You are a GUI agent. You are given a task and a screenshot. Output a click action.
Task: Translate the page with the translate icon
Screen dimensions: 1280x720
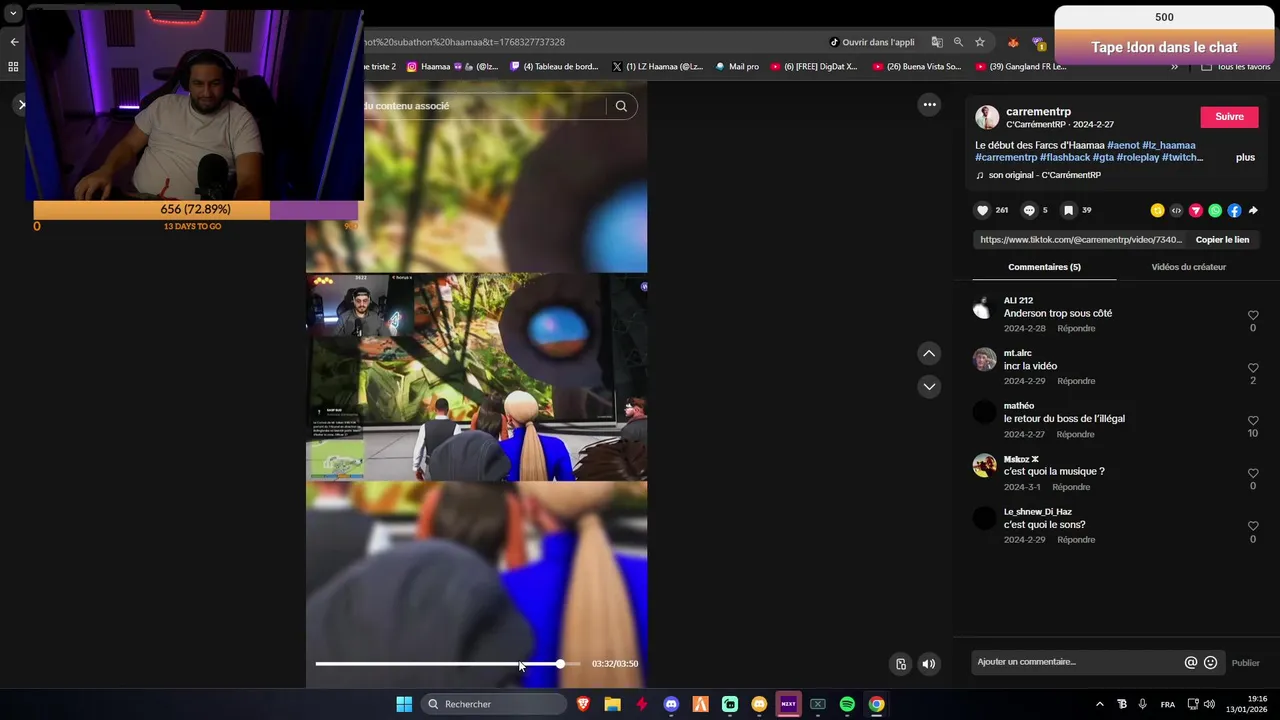pyautogui.click(x=937, y=42)
